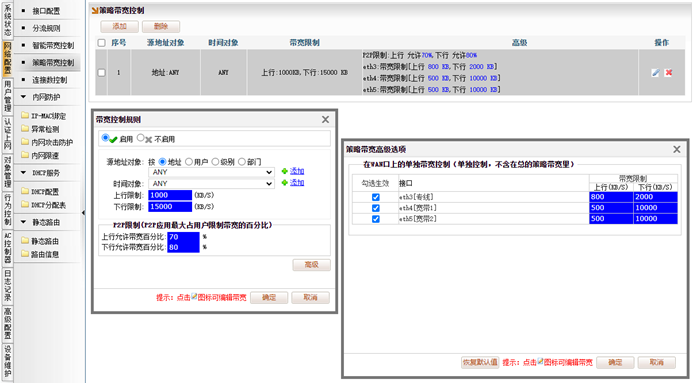The height and width of the screenshot is (383, 693).
Task: Open the 内网攻击防护 folder item
Action: pyautogui.click(x=47, y=142)
